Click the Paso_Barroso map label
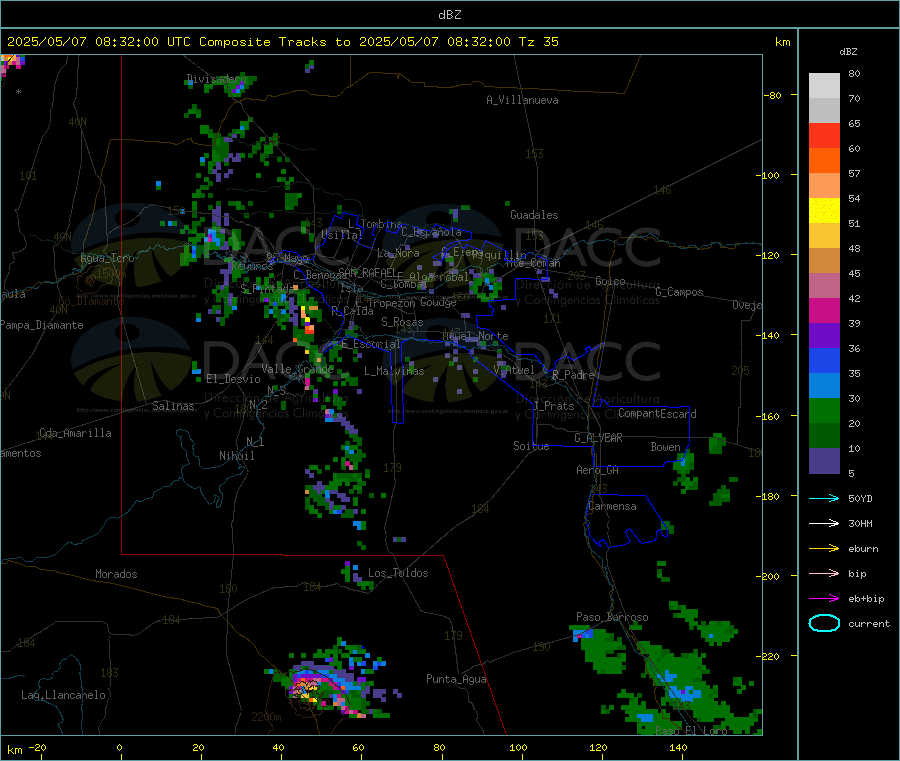Viewport: 900px width, 761px height. [612, 617]
